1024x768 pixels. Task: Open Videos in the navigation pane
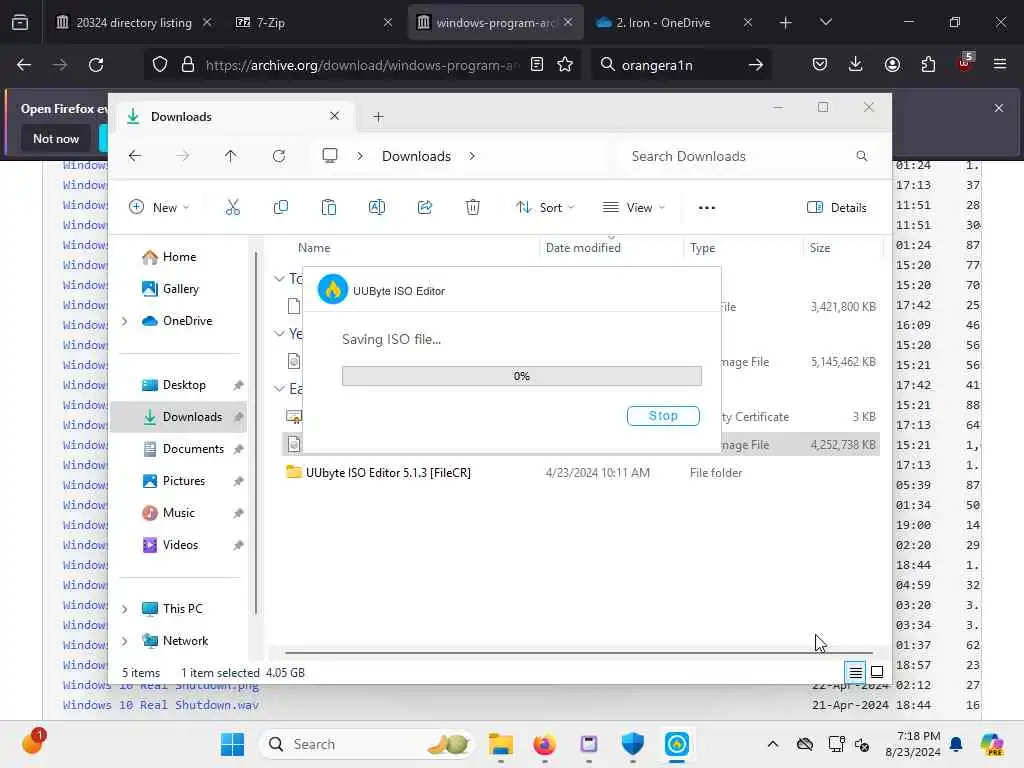(178, 545)
